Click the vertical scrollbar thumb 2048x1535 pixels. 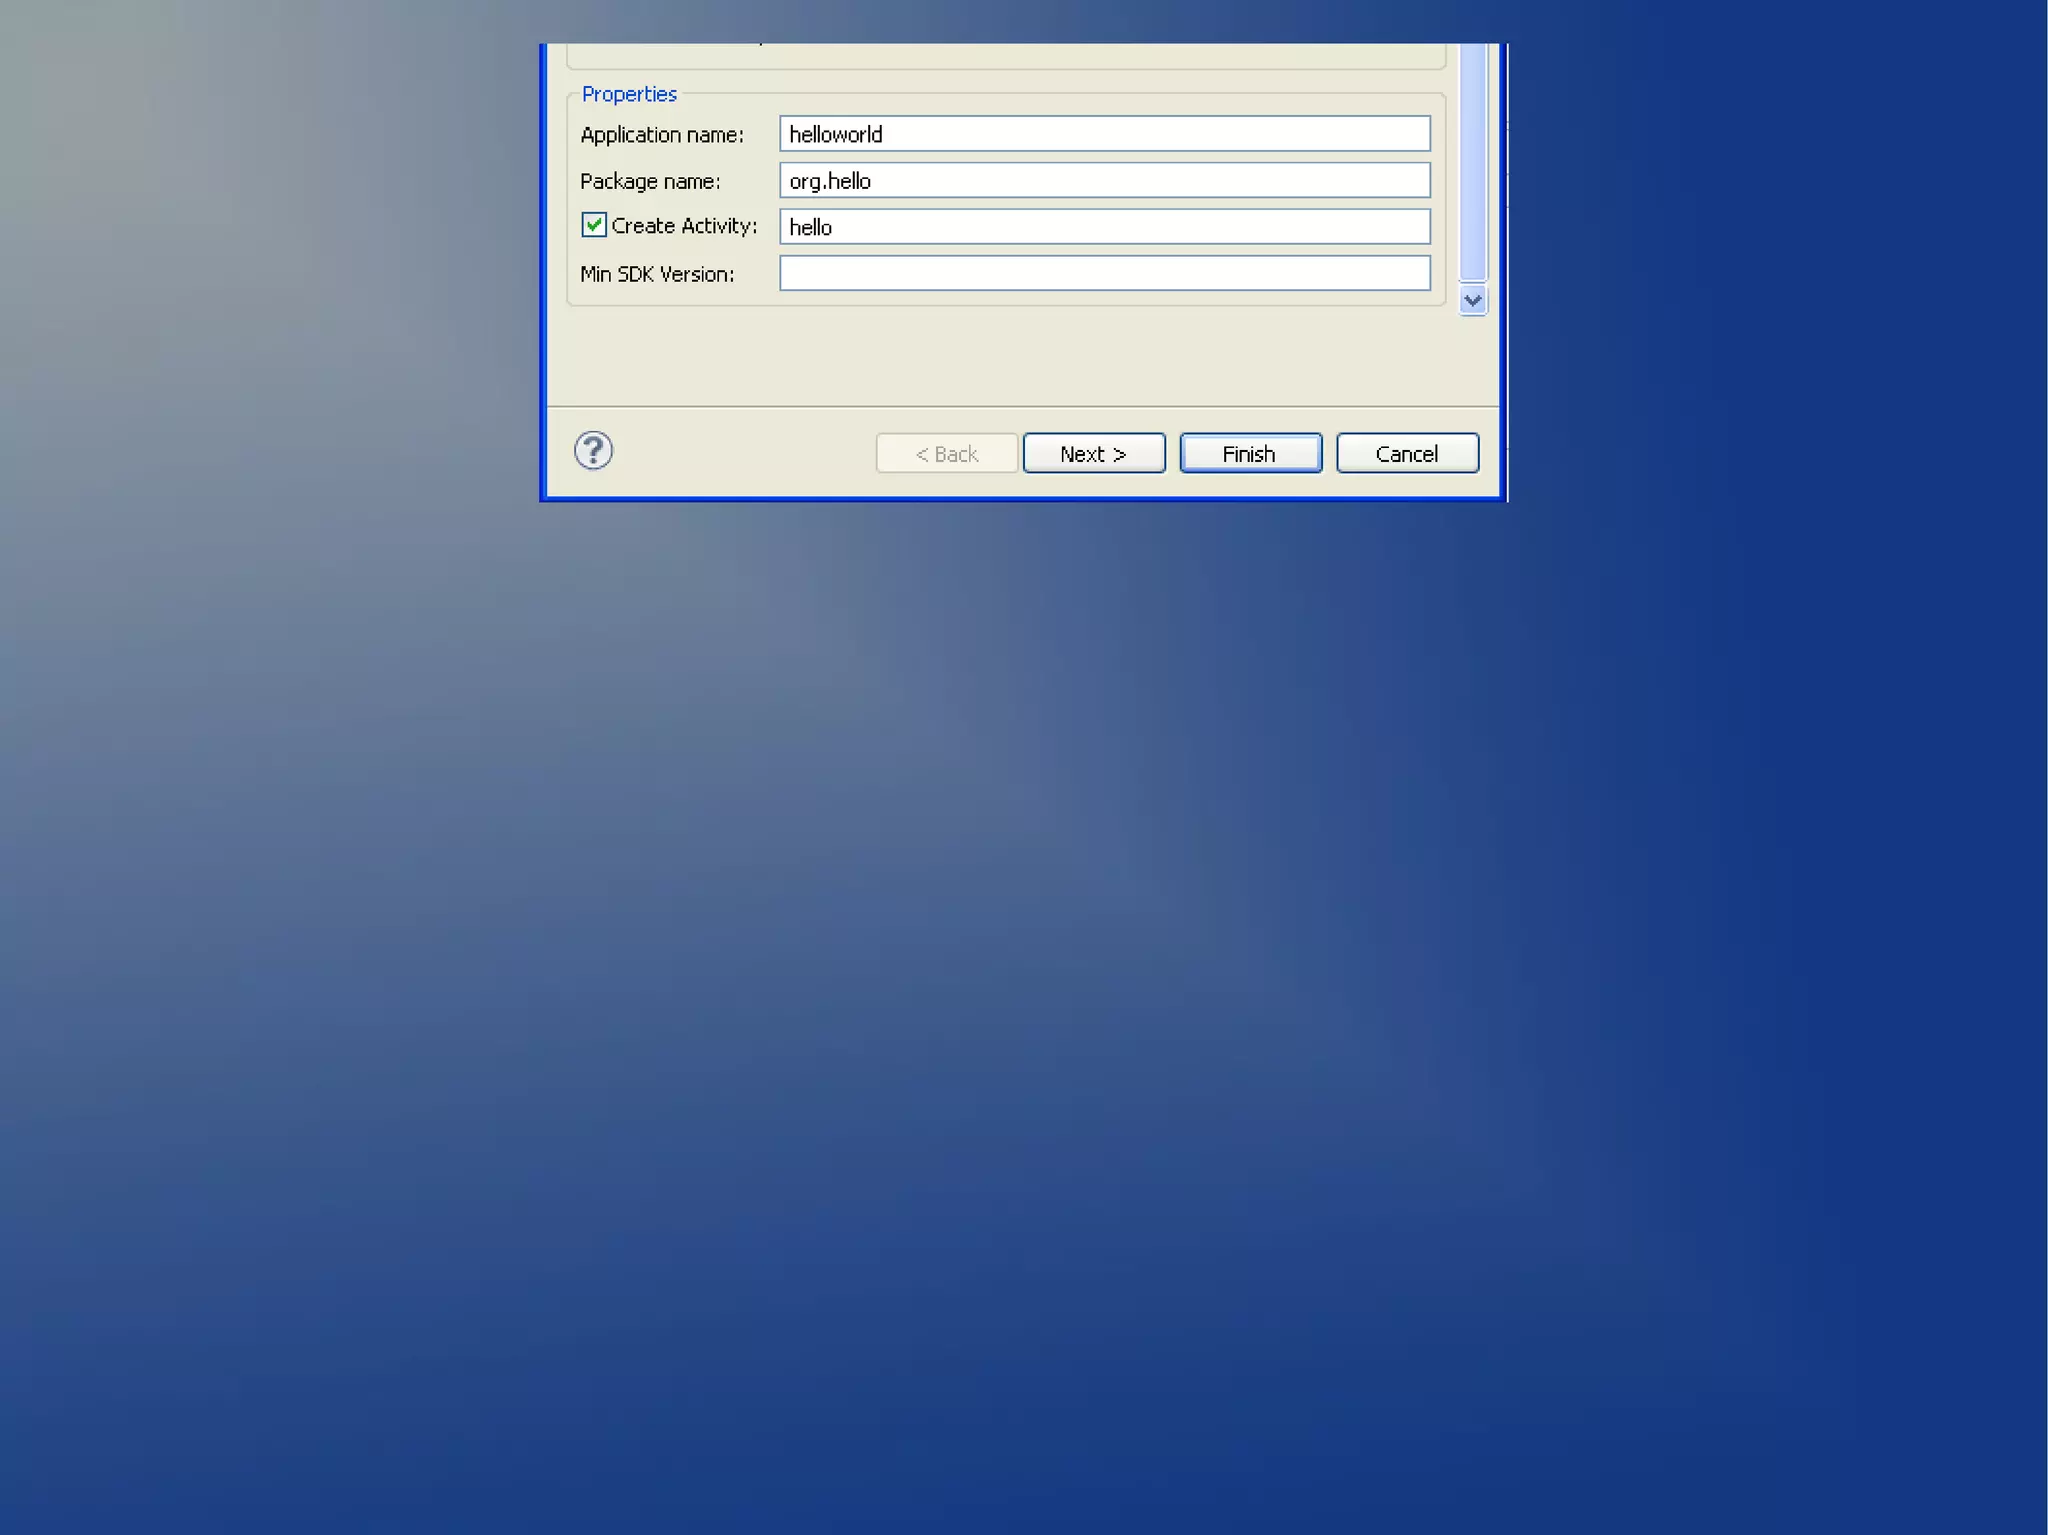[x=1472, y=160]
